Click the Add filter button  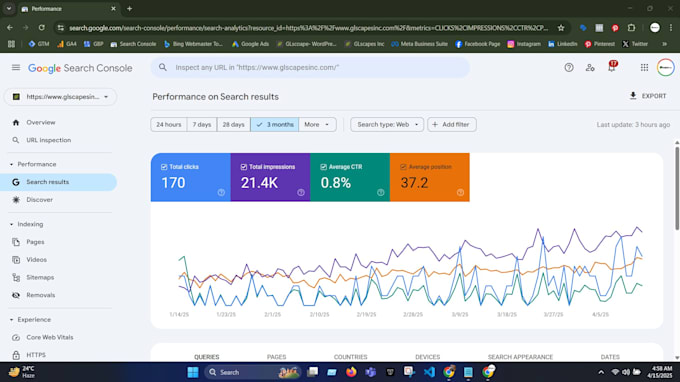451,124
